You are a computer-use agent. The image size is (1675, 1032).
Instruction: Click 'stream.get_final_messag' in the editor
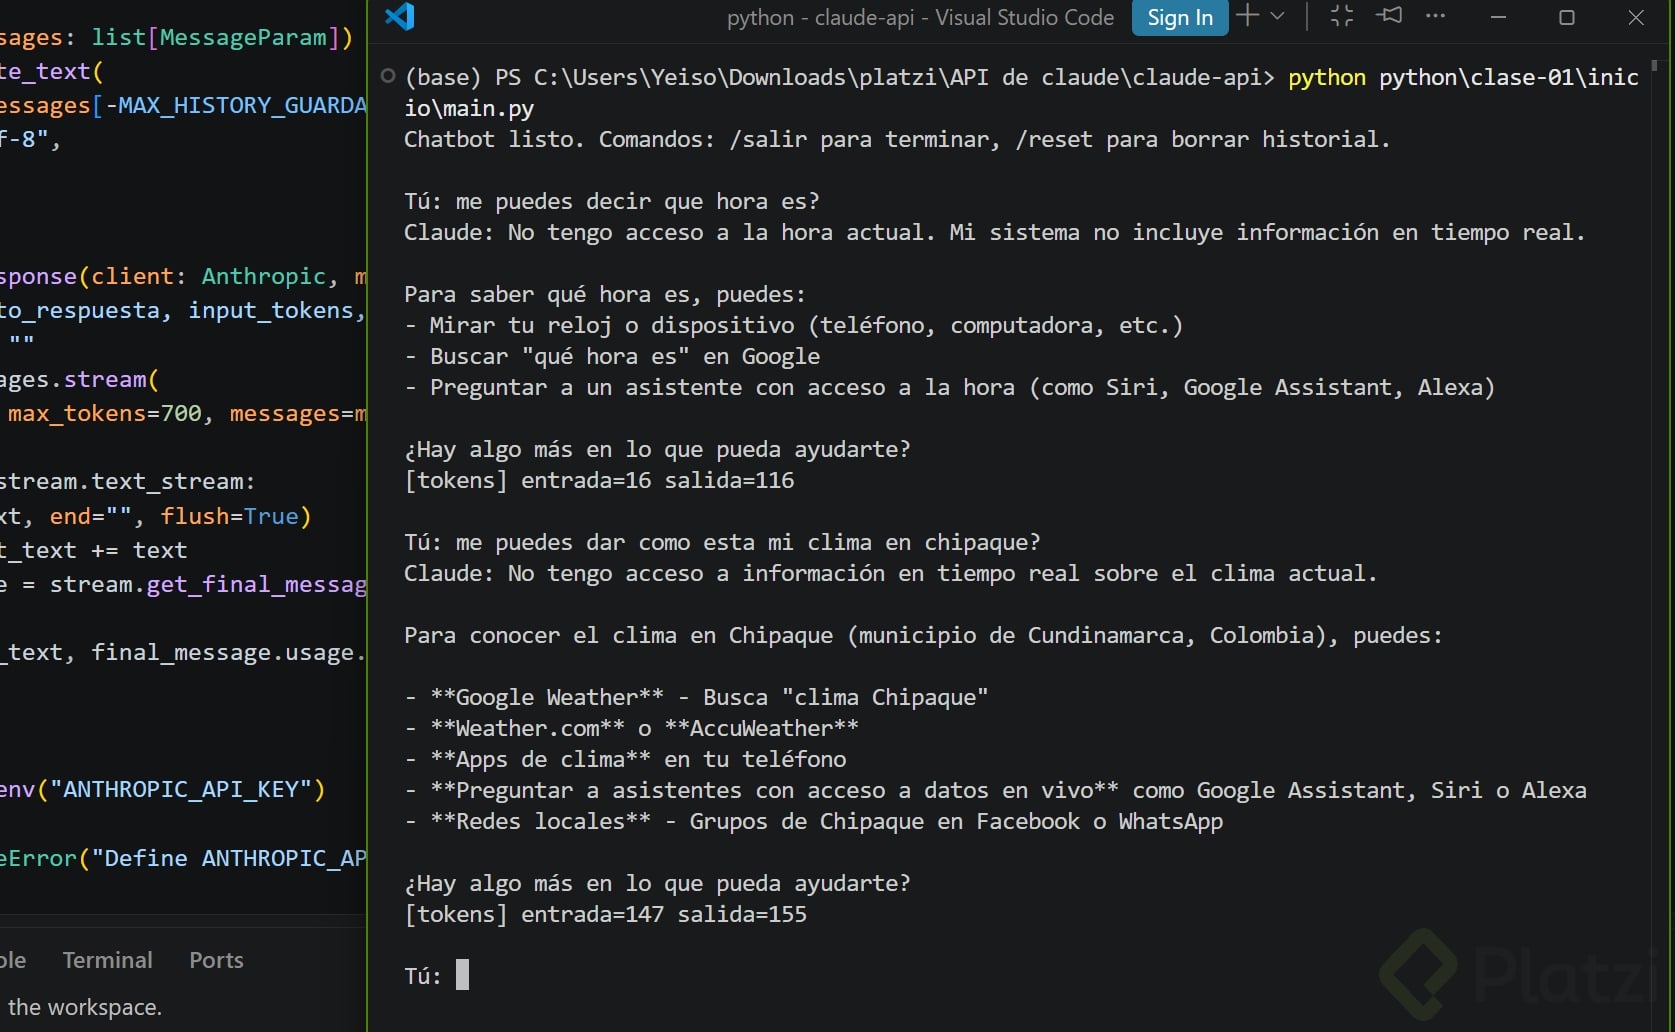[x=208, y=585]
